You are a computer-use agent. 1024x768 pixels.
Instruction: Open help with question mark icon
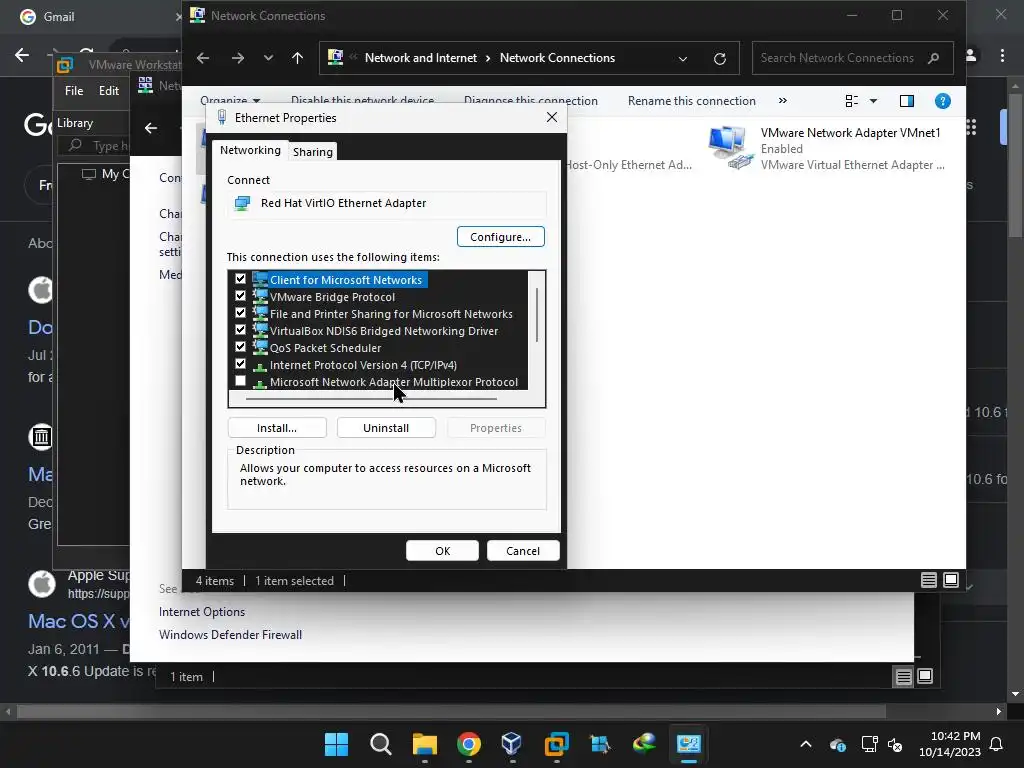click(942, 101)
